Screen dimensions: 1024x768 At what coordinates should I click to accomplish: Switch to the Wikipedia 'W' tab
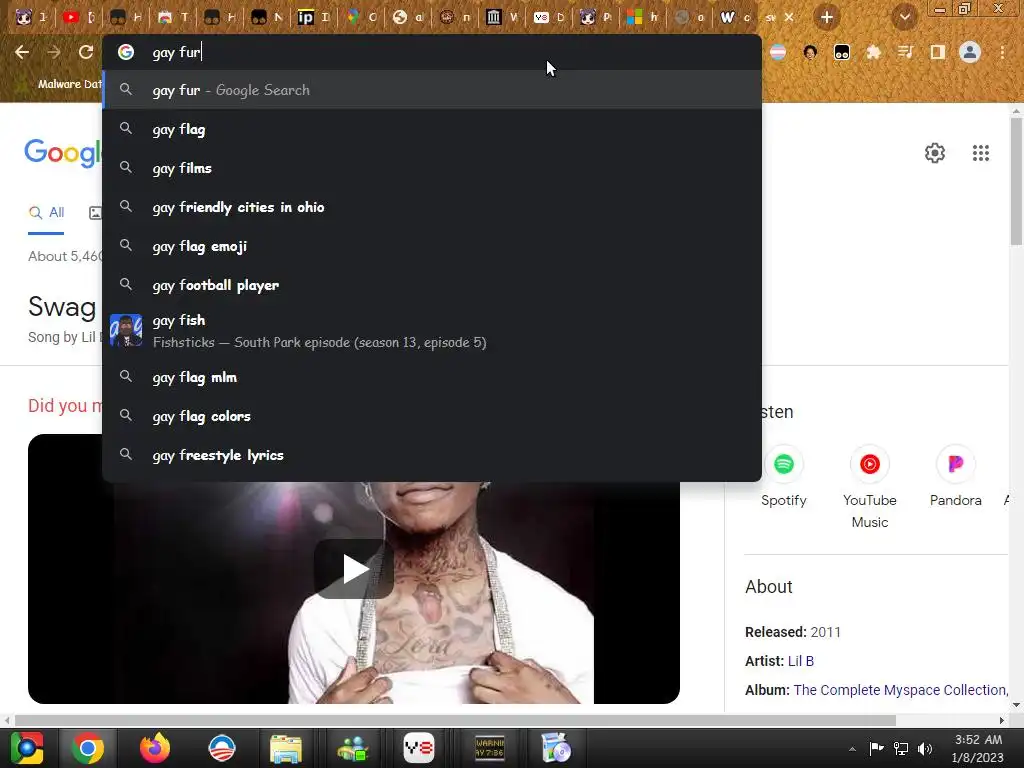point(736,18)
